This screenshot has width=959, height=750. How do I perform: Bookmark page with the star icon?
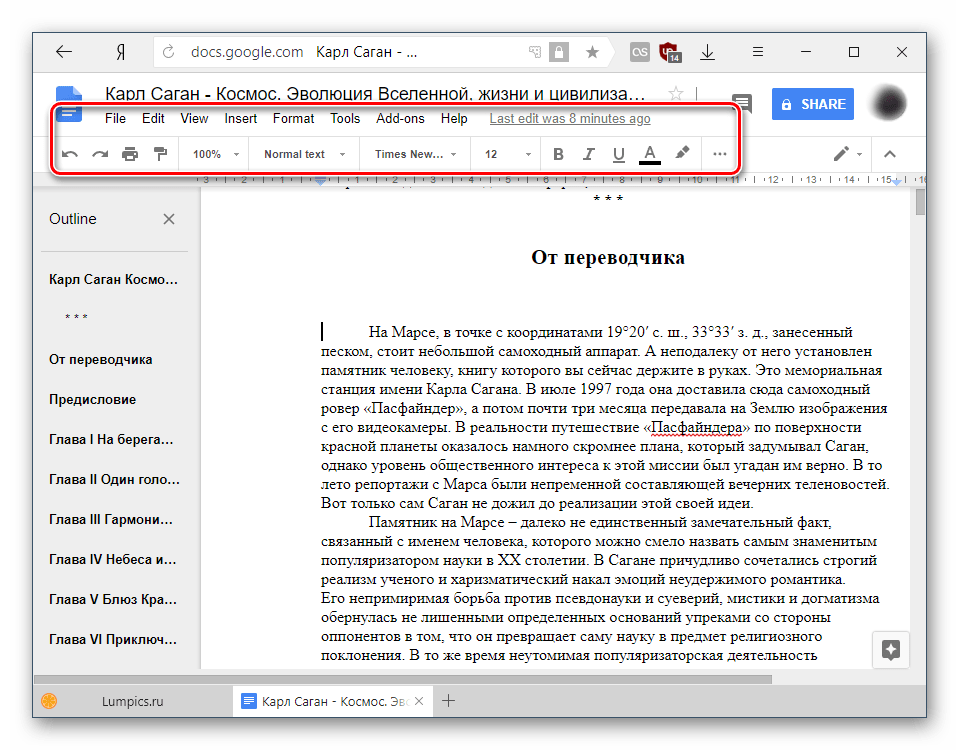tap(592, 53)
